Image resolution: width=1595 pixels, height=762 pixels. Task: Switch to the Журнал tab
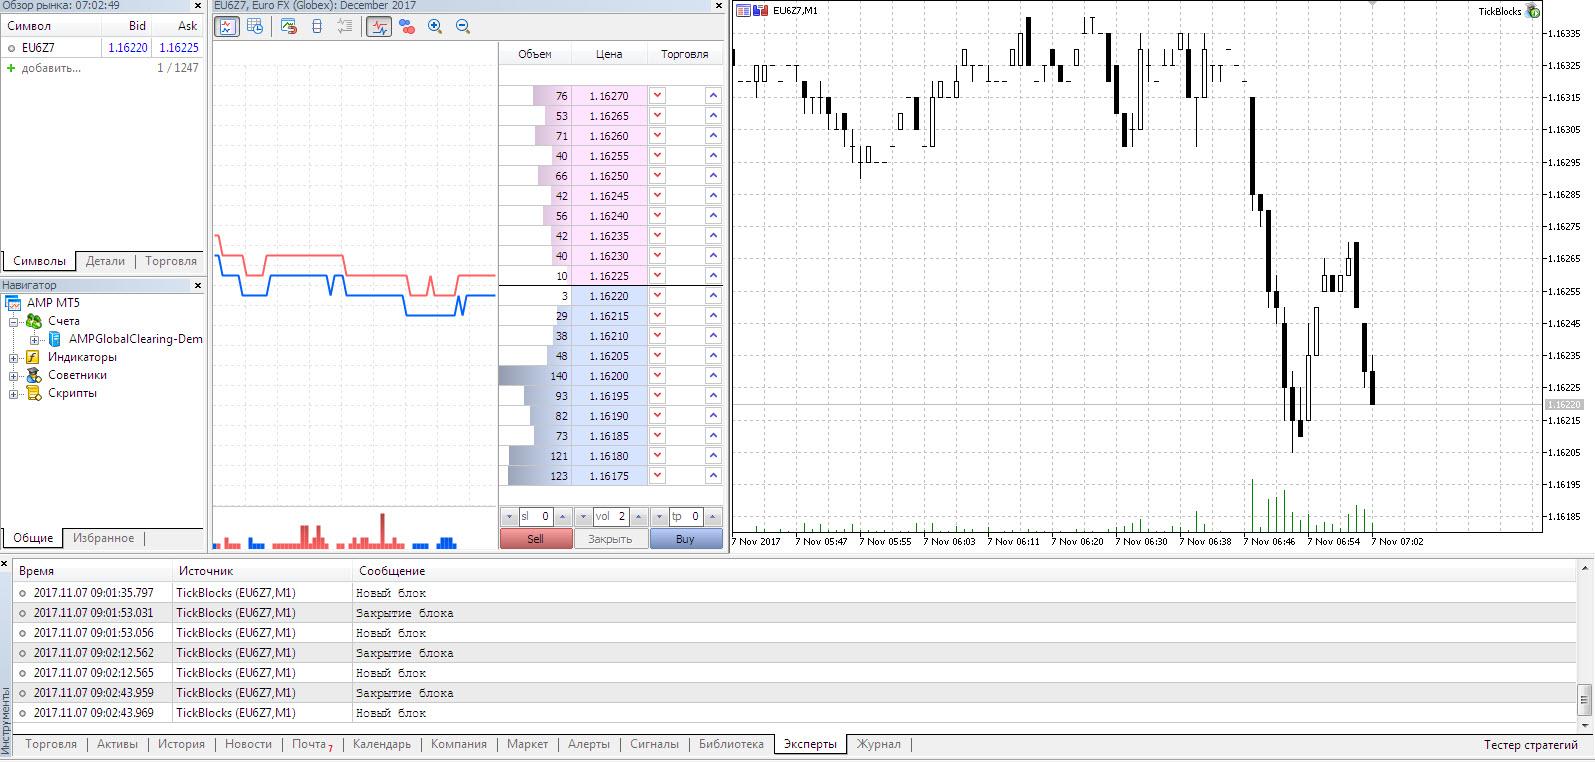[878, 744]
